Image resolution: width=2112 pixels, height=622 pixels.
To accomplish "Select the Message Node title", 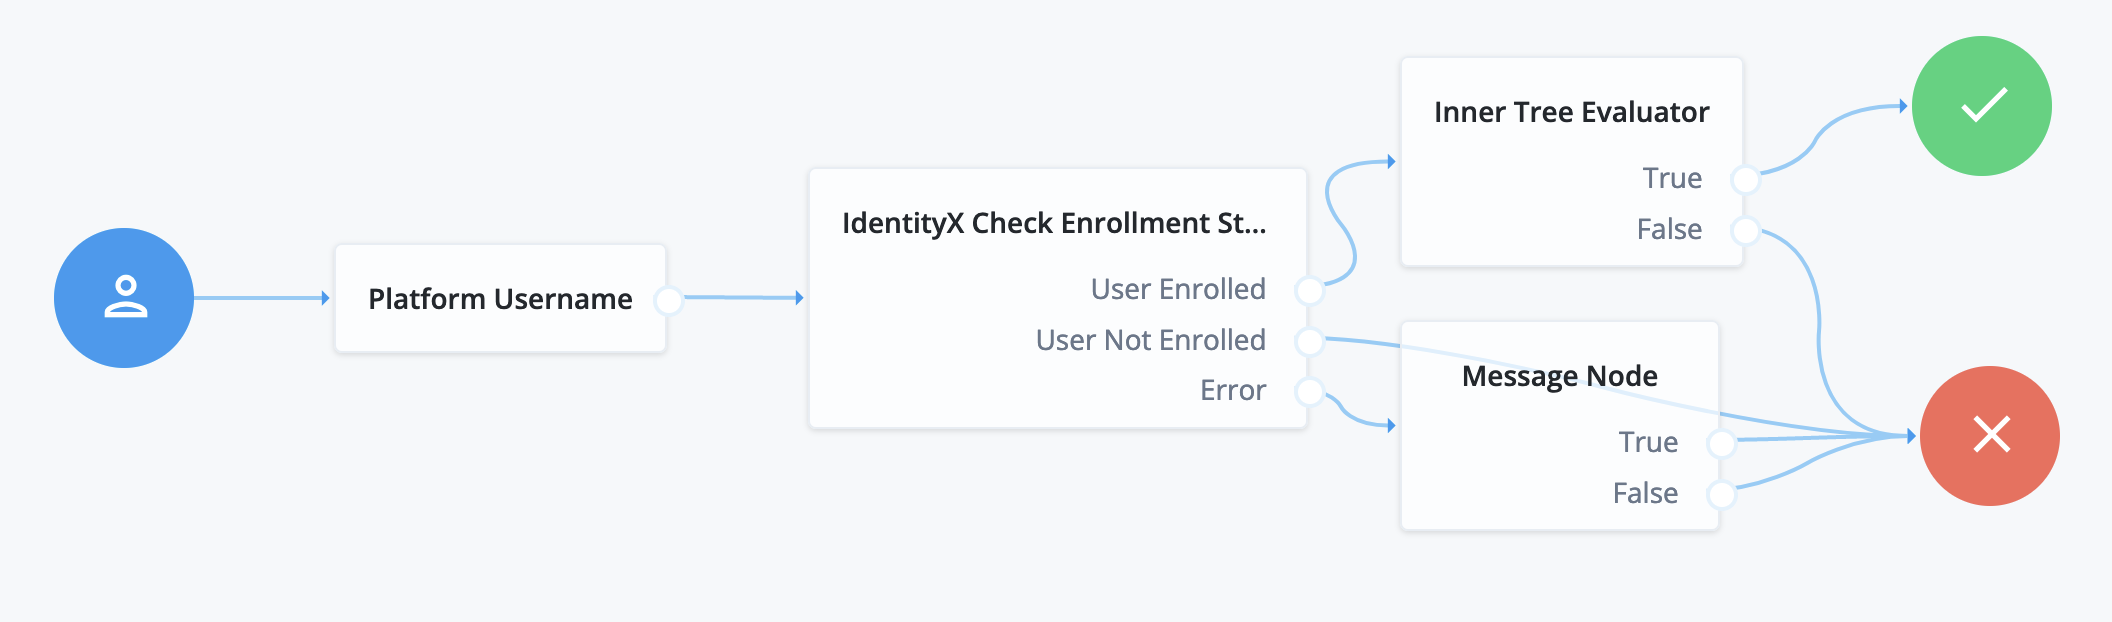I will pos(1559,376).
